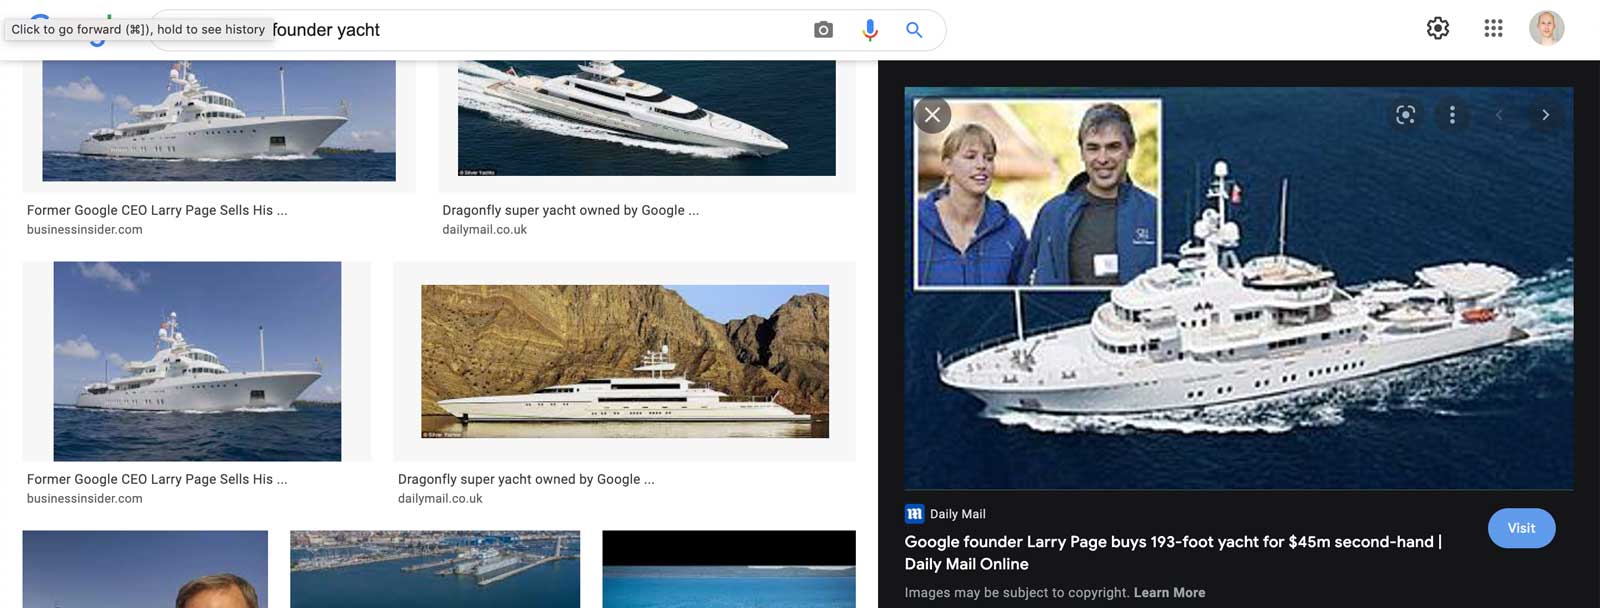This screenshot has height=608, width=1600.
Task: Open search by image via camera icon
Action: [822, 30]
